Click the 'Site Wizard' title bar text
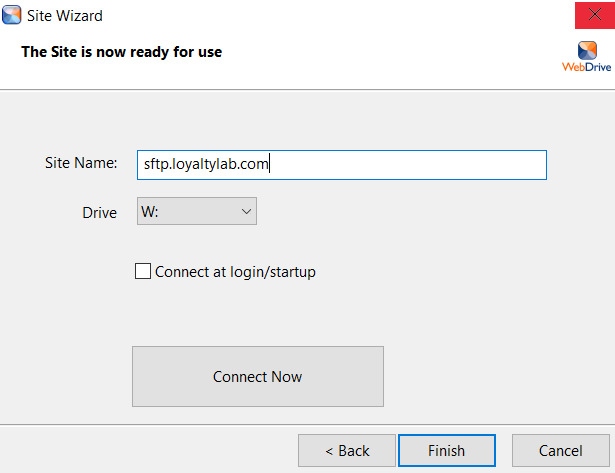This screenshot has width=615, height=473. pyautogui.click(x=64, y=16)
